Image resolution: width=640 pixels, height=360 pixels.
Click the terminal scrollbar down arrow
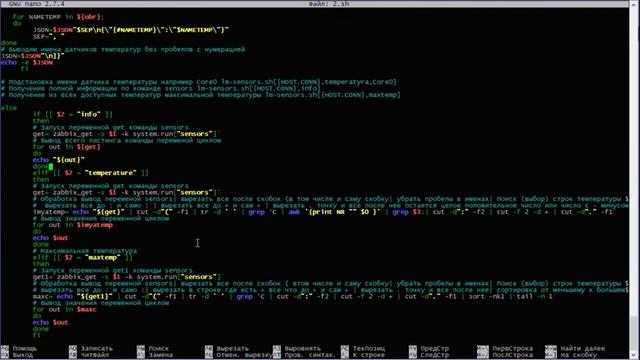coord(635,355)
